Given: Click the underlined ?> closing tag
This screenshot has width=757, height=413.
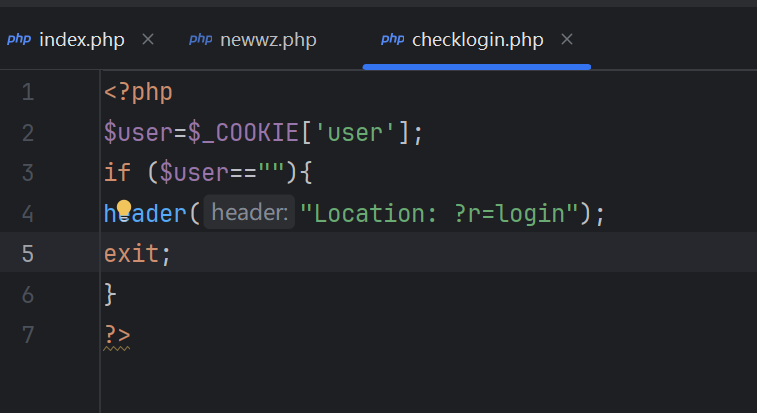Looking at the screenshot, I should pos(117,335).
